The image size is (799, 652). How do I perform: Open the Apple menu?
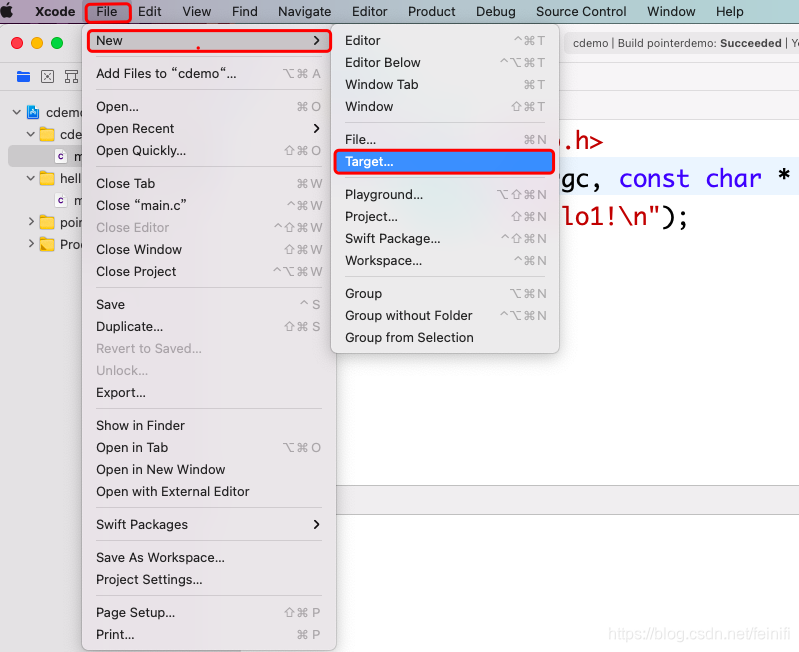[7, 11]
